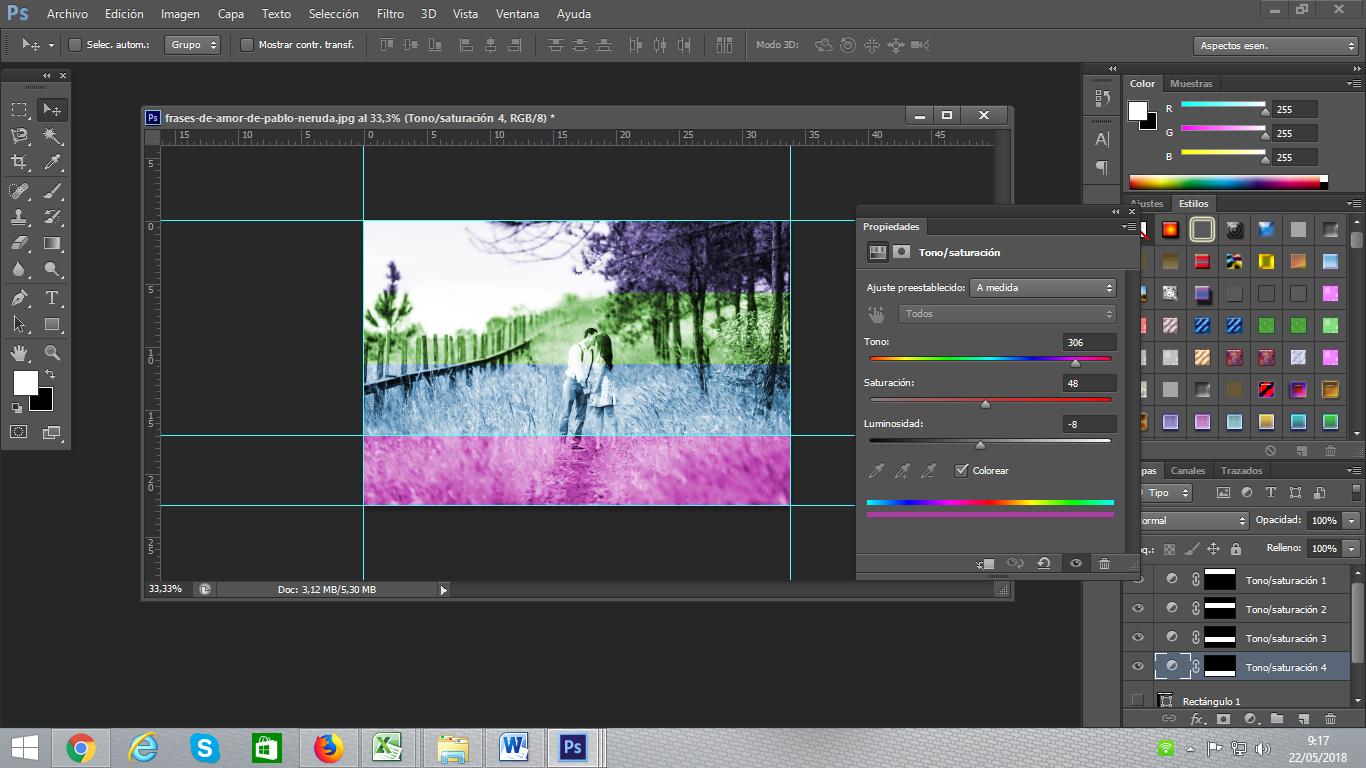1366x768 pixels.
Task: Select the Horizontal Type tool
Action: pos(52,298)
